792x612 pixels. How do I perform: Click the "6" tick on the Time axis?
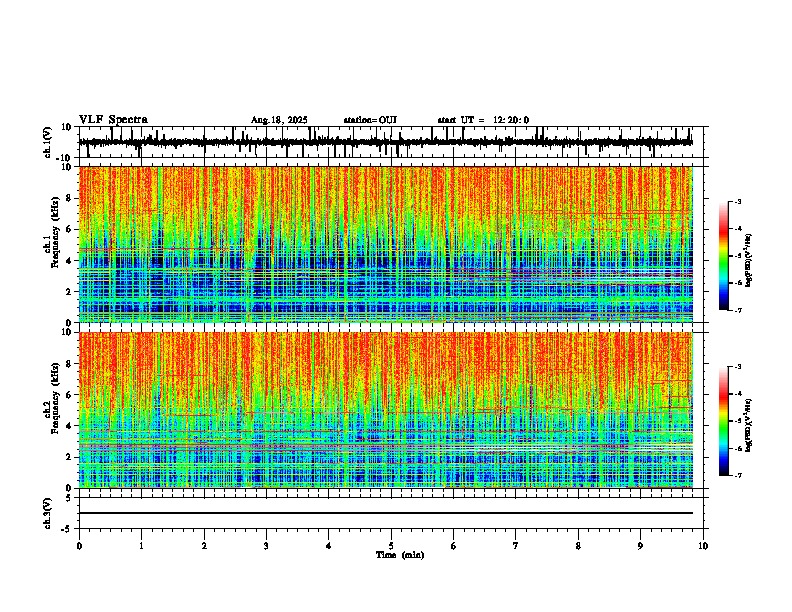point(454,546)
